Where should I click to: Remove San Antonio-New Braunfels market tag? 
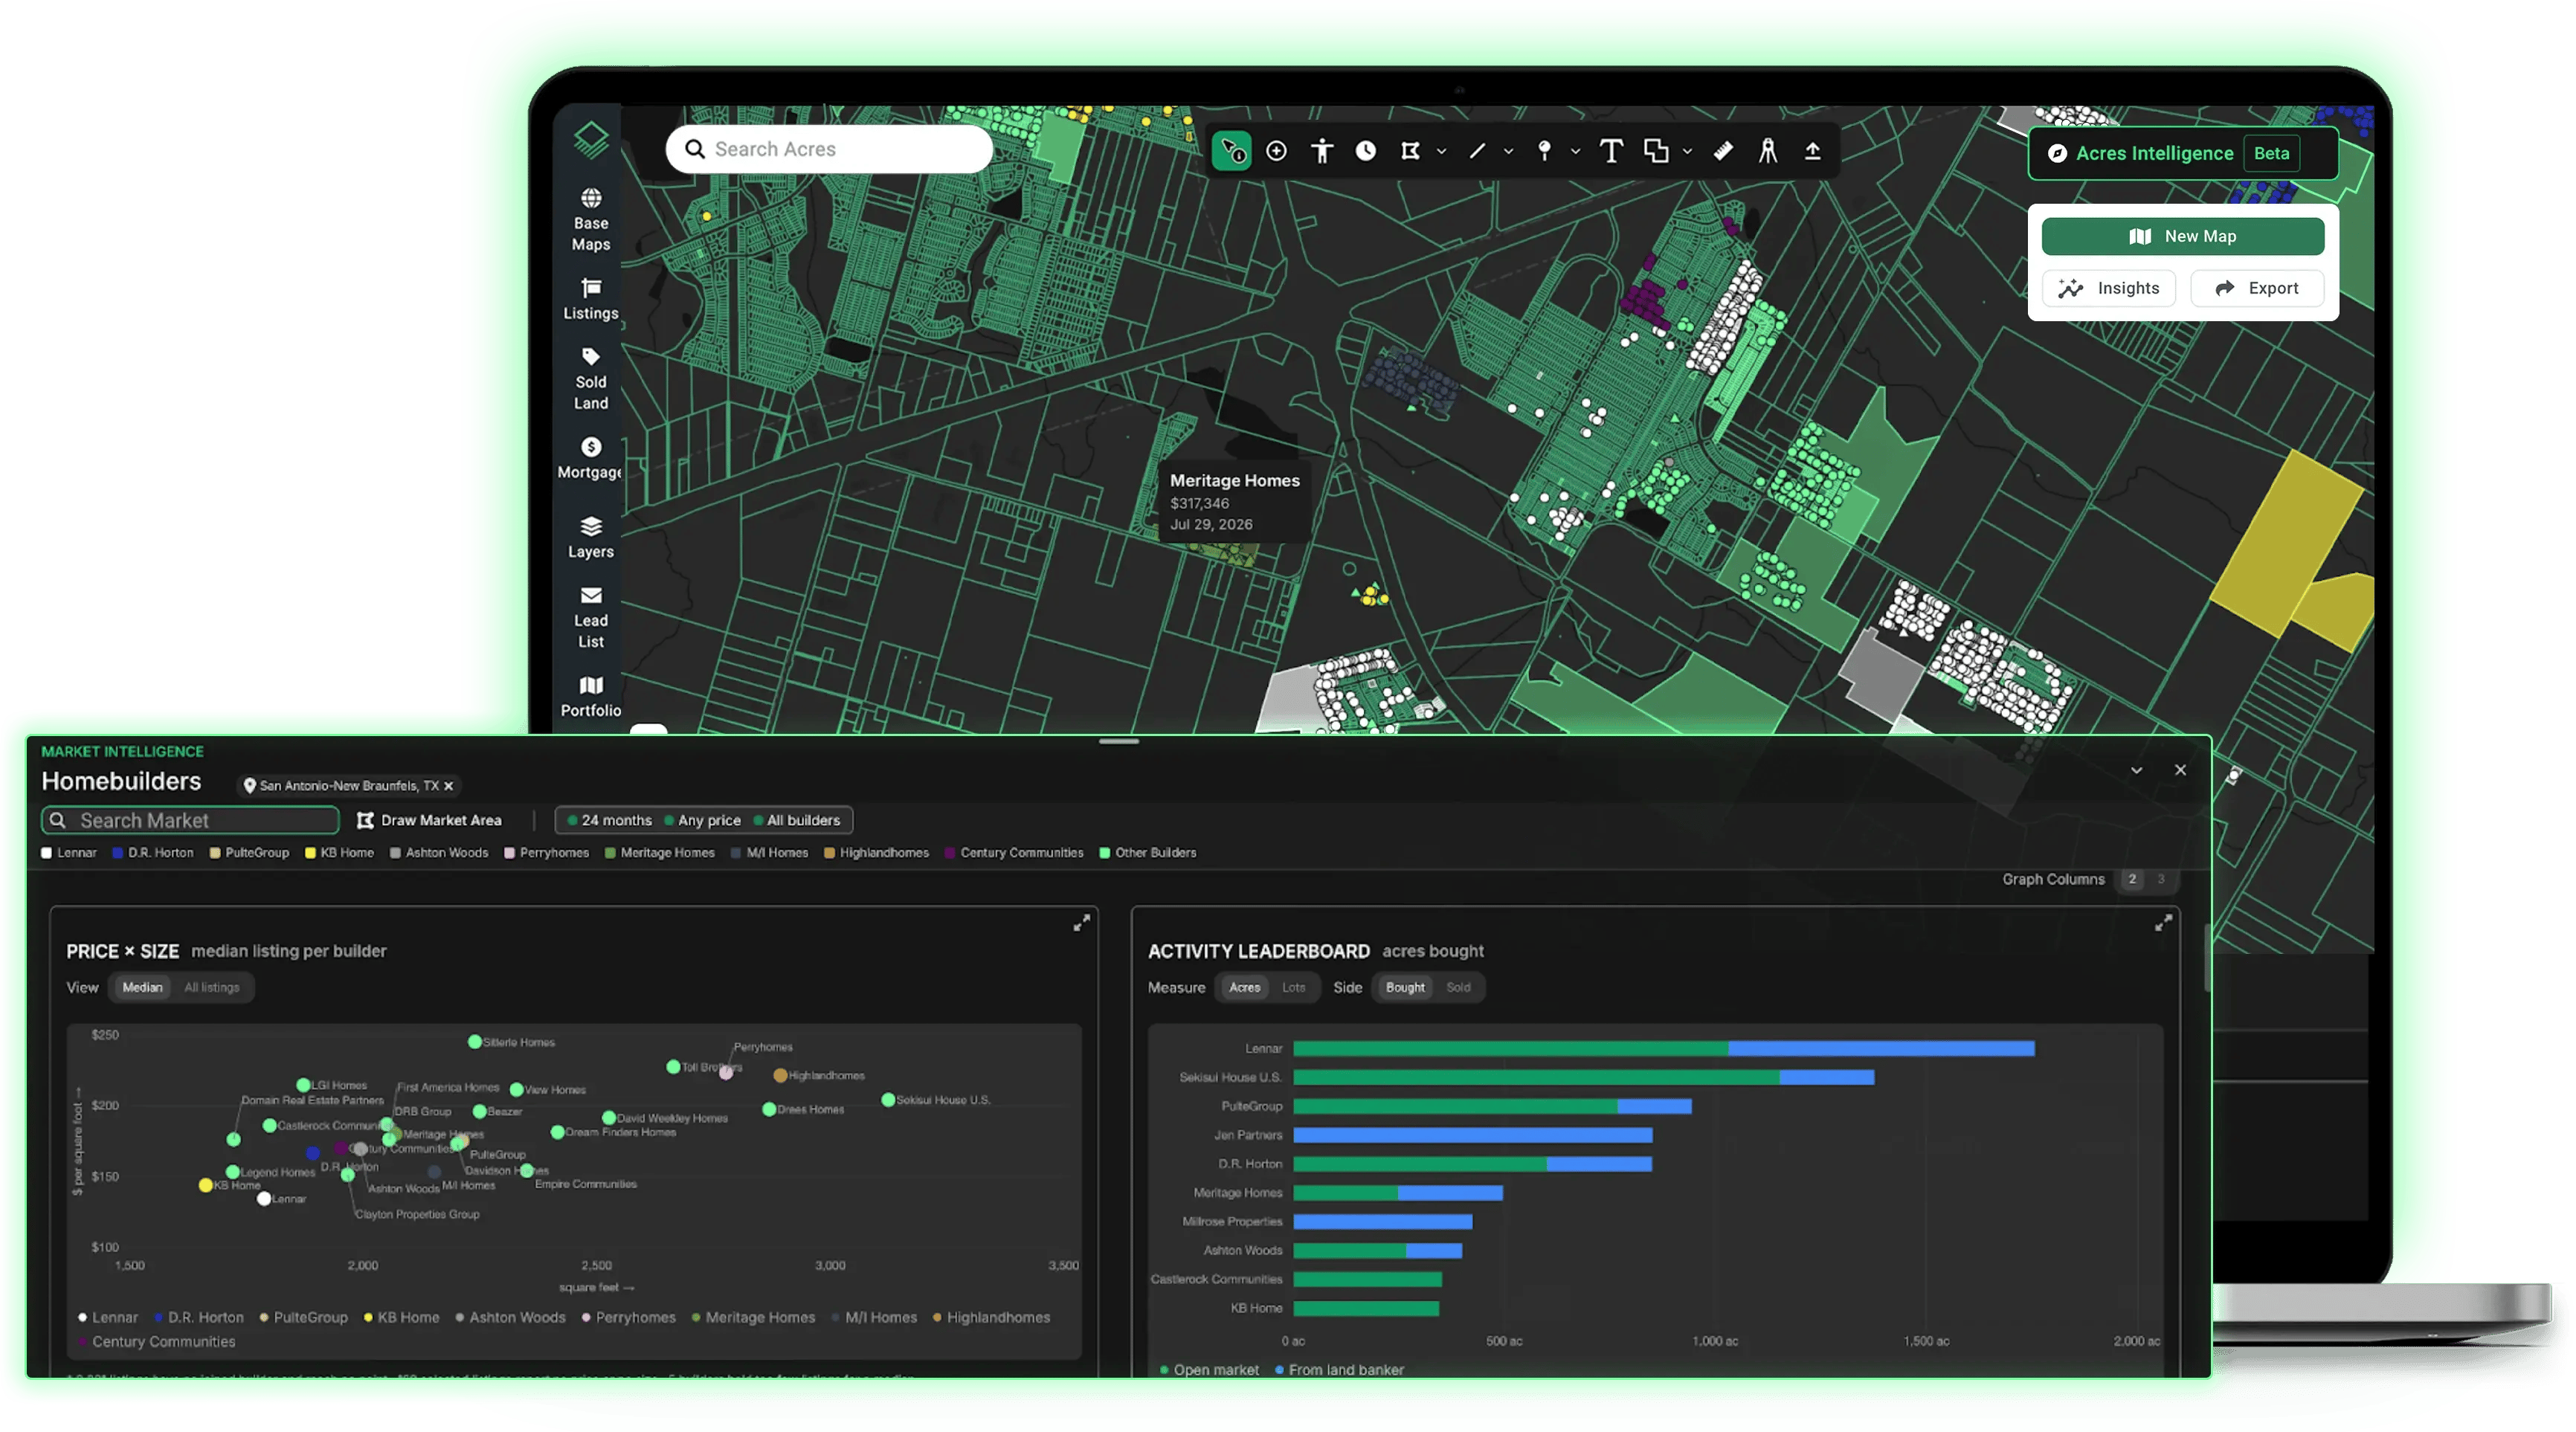[x=448, y=786]
